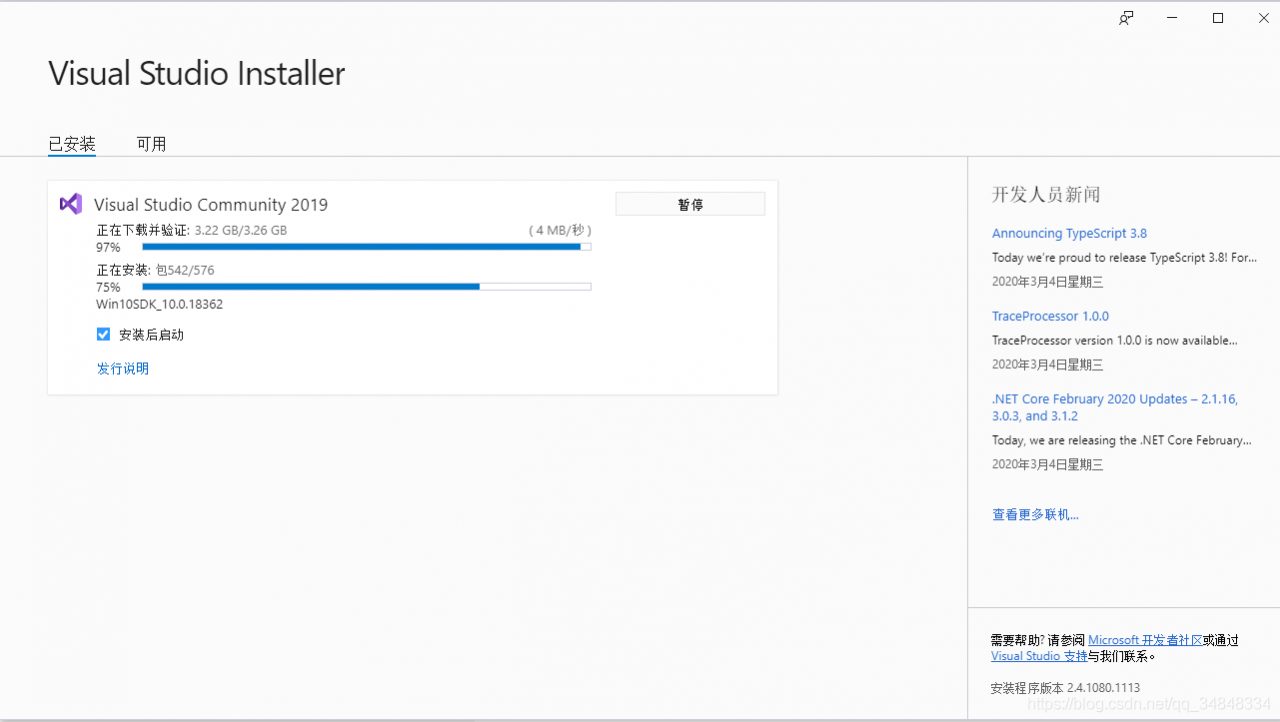This screenshot has height=722, width=1280.
Task: Open TraceProcessor 1.0.0 news link
Action: pyautogui.click(x=1050, y=316)
